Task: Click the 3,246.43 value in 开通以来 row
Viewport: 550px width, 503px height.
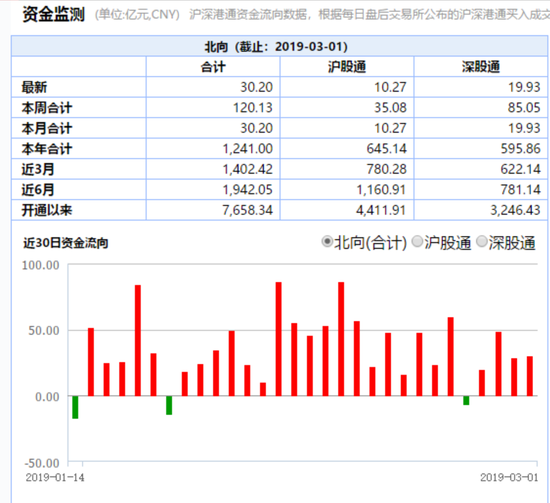Action: 515,210
